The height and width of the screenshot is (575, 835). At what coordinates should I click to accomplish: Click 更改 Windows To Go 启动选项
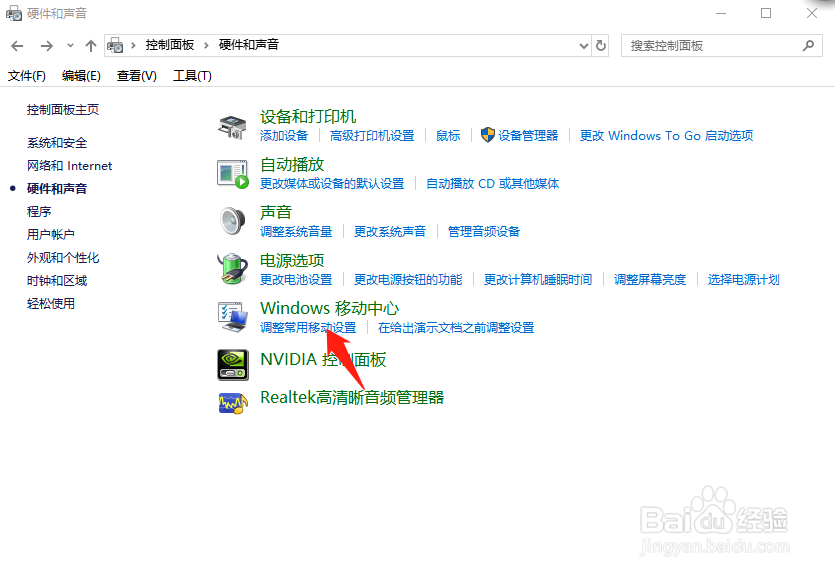[x=666, y=136]
